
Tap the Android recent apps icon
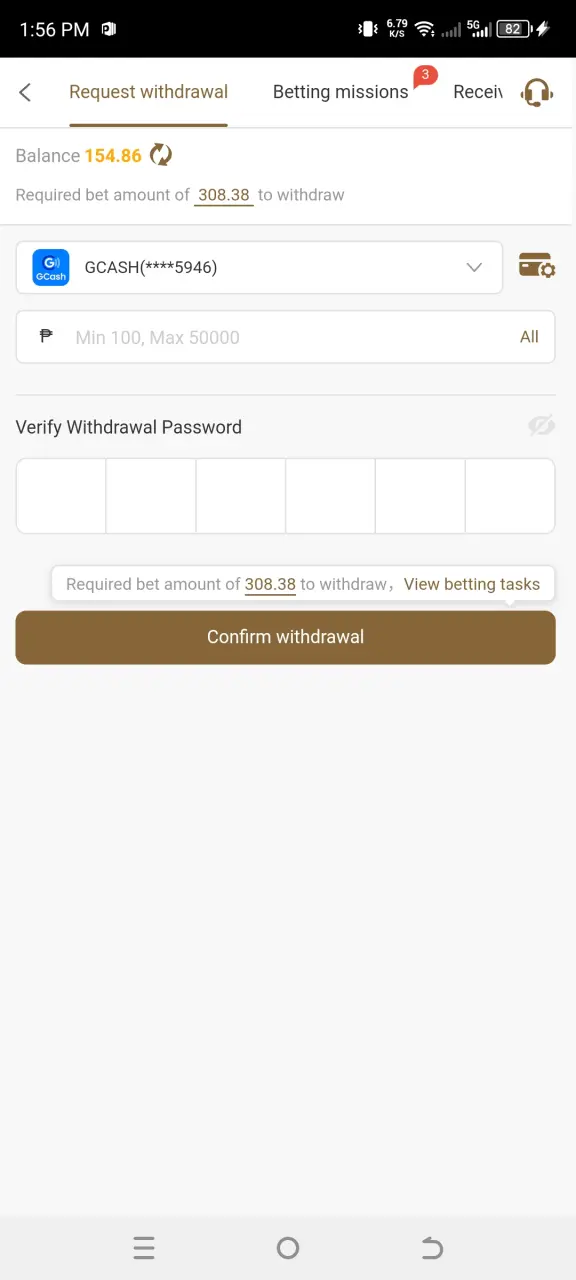[x=144, y=1247]
